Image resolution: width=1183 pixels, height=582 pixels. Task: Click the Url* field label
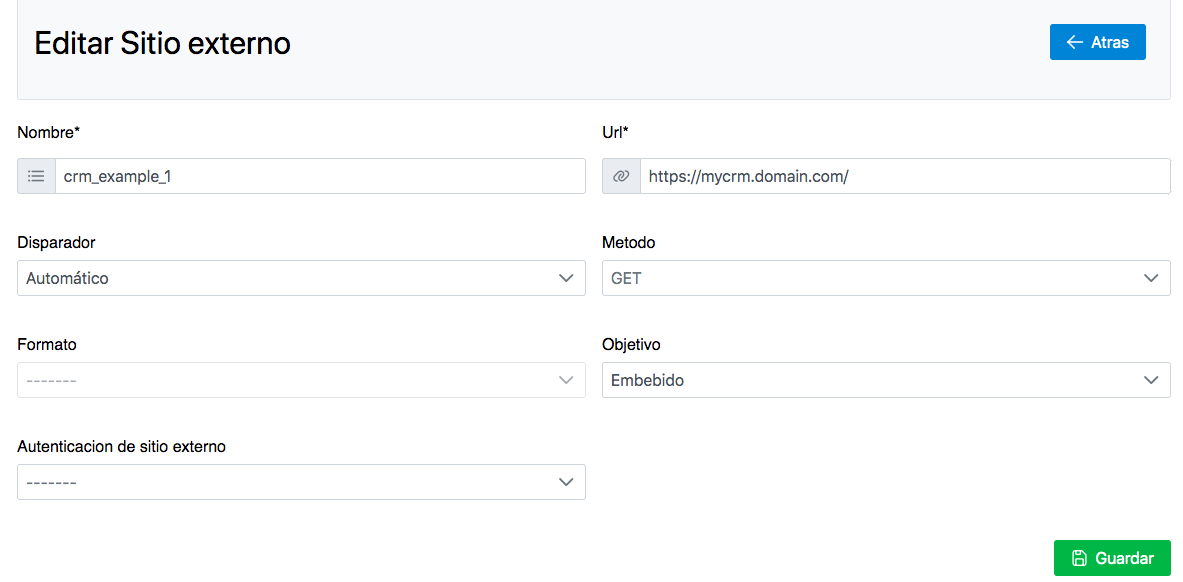pyautogui.click(x=615, y=132)
